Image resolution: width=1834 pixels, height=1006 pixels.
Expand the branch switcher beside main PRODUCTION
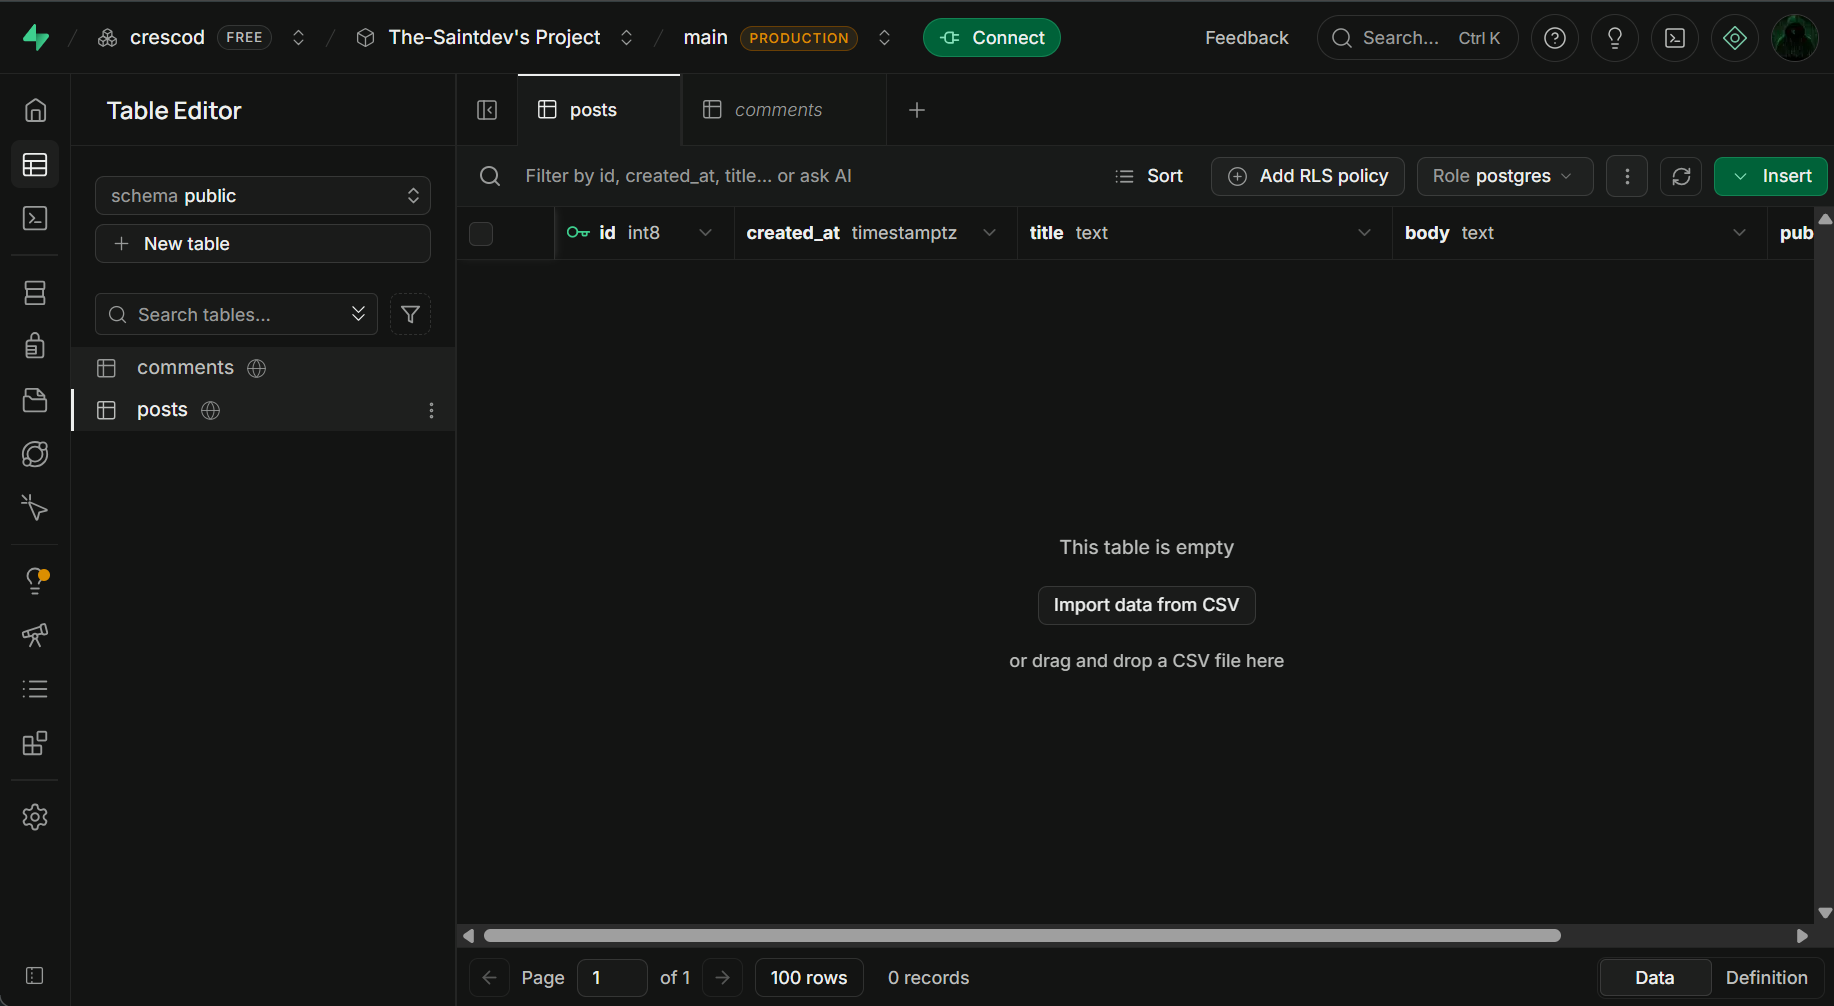click(x=884, y=38)
